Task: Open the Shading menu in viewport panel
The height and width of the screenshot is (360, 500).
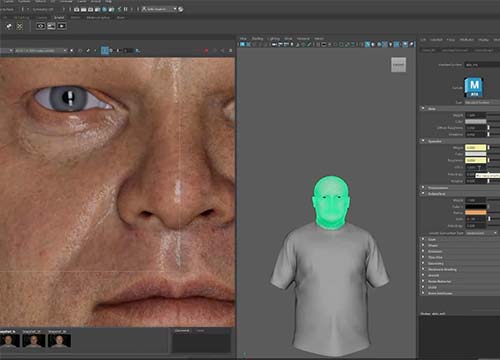Action: tap(257, 39)
